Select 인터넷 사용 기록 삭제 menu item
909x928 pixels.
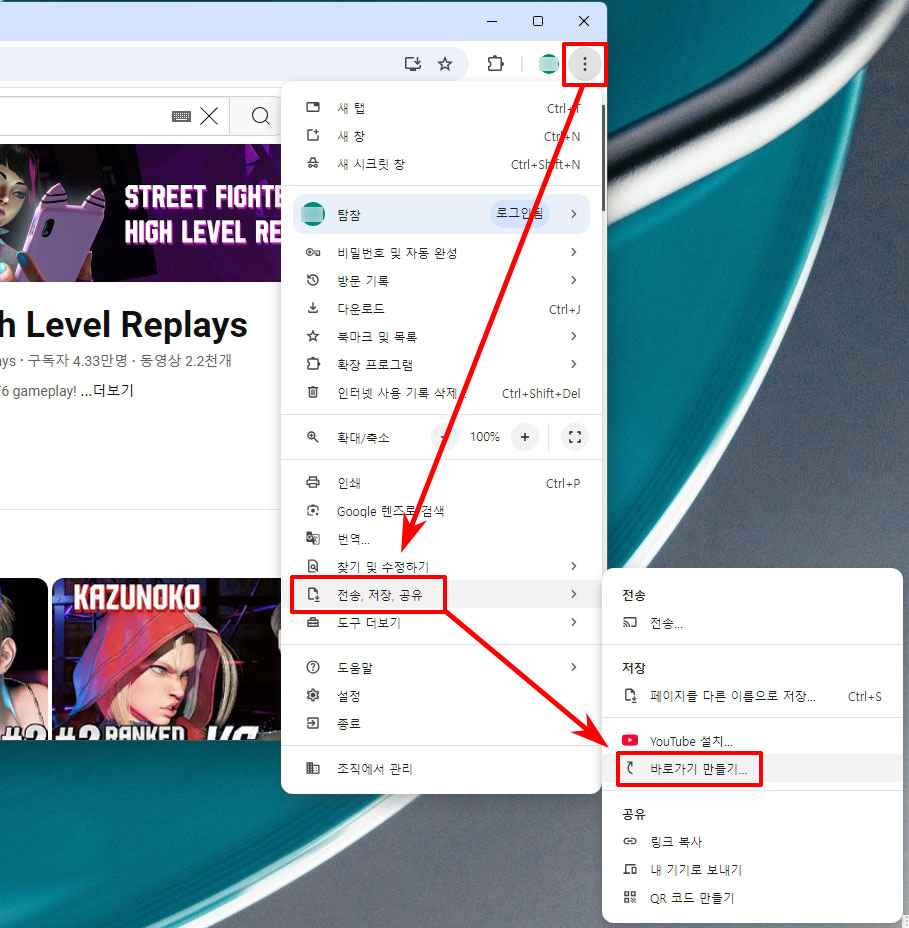442,393
